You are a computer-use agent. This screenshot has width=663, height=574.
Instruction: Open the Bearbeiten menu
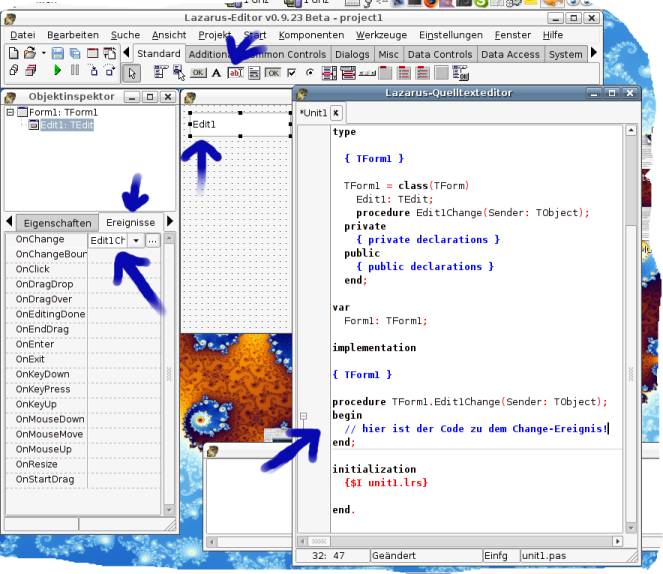point(73,35)
